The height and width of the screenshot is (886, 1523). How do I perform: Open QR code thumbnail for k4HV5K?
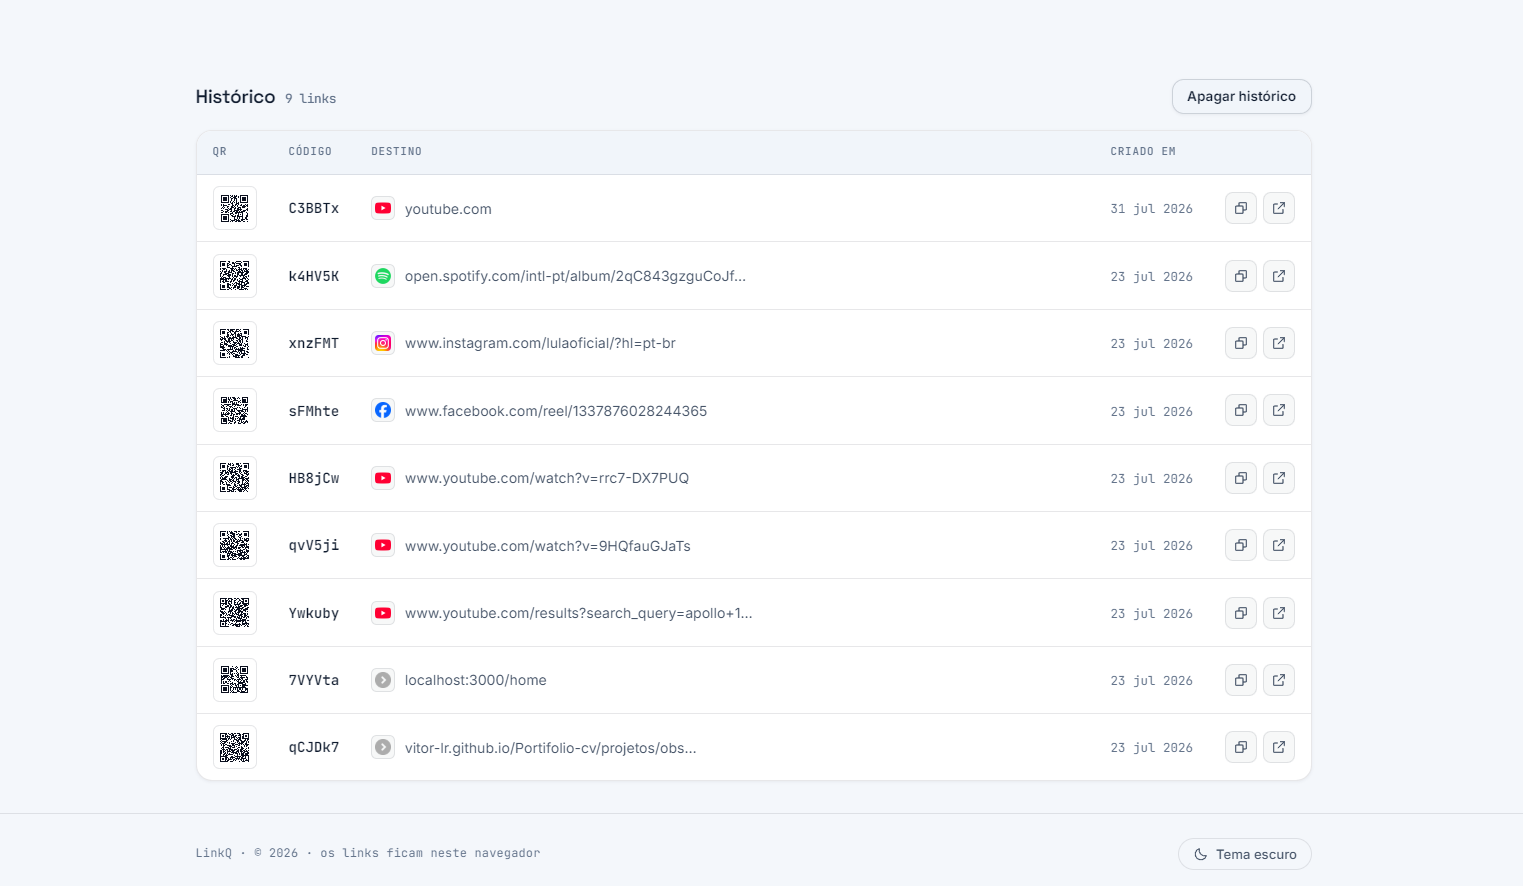click(x=235, y=276)
